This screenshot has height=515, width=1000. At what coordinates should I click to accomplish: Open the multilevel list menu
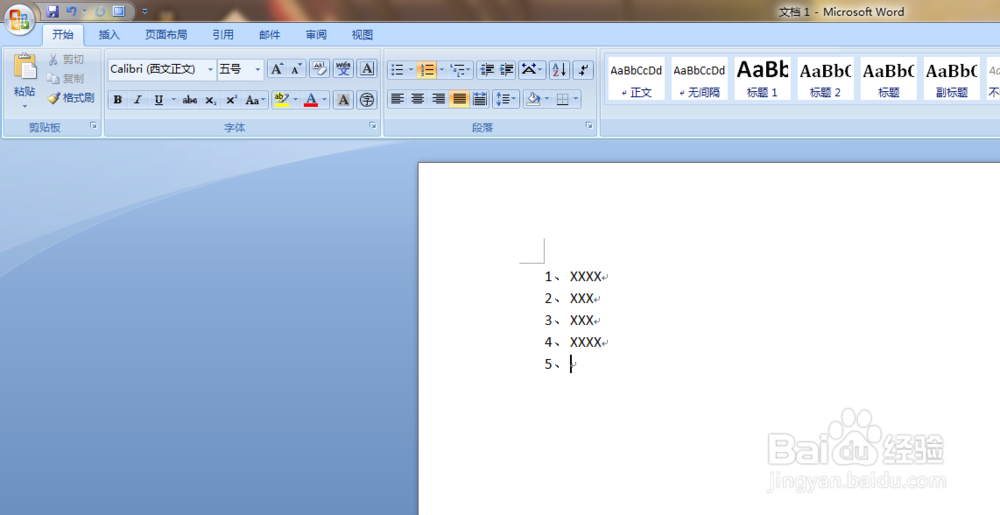point(460,69)
